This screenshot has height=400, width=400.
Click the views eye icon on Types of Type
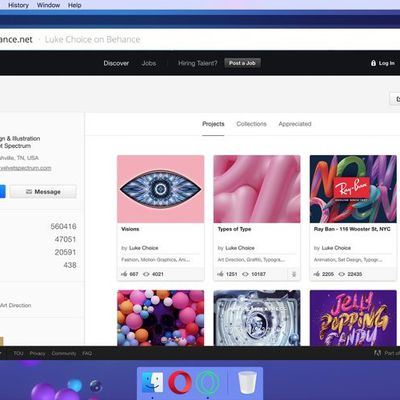click(x=245, y=274)
